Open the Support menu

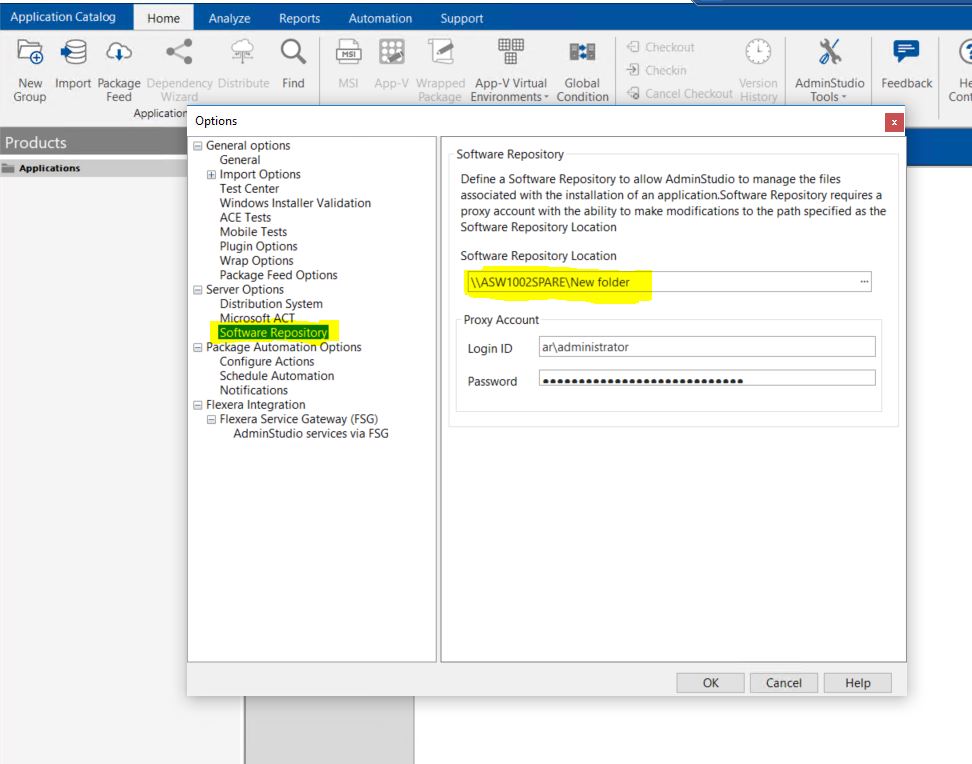click(461, 17)
